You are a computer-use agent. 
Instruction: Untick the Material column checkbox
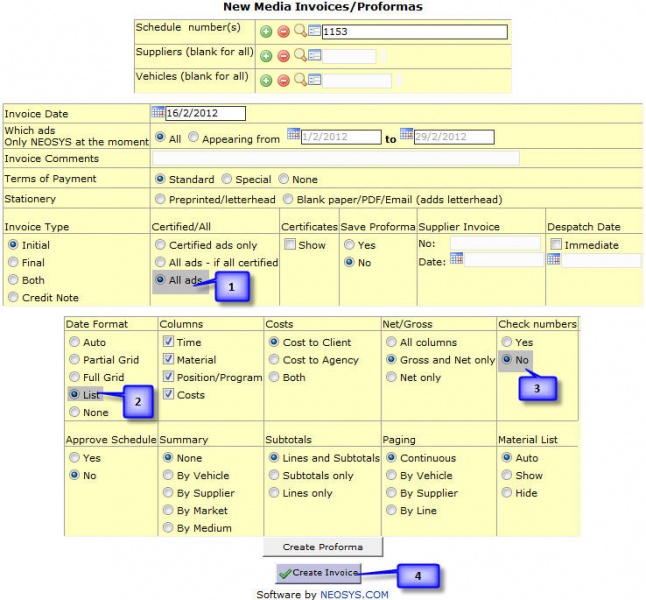coord(168,359)
